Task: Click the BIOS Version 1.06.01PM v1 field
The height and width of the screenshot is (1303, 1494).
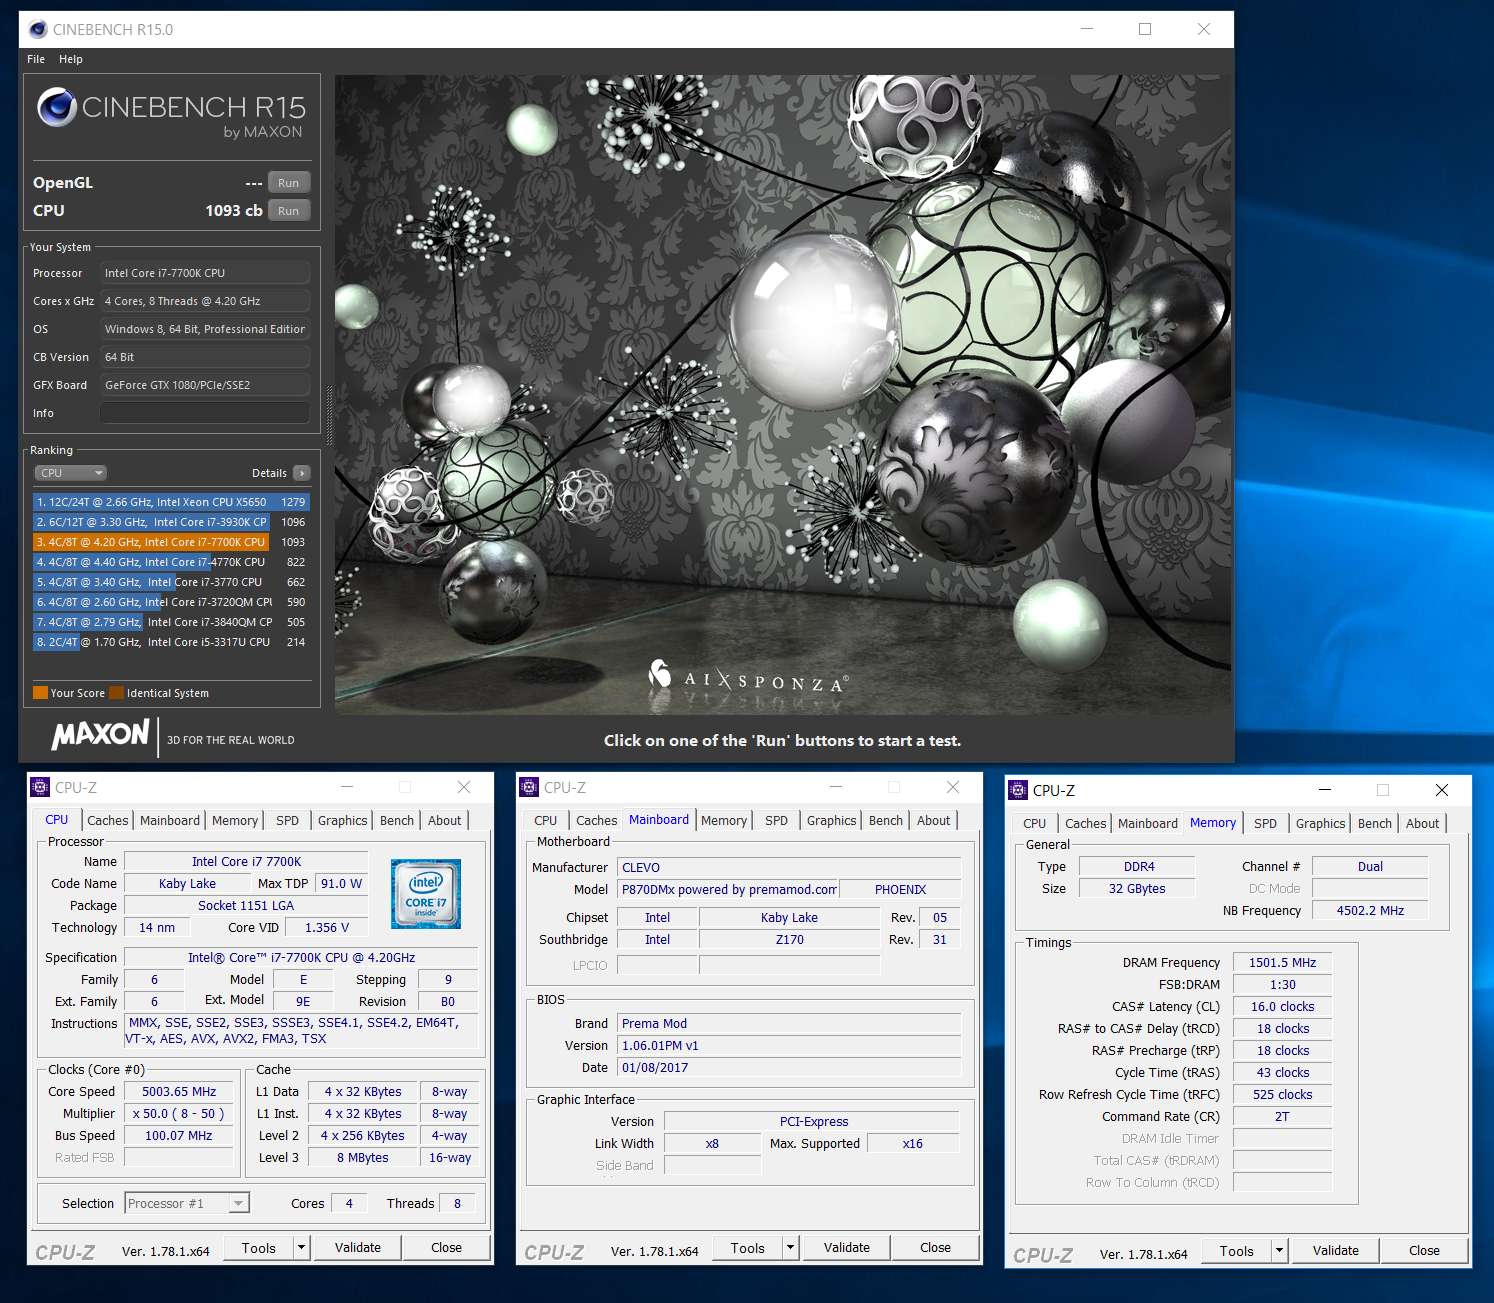Action: click(x=789, y=1045)
